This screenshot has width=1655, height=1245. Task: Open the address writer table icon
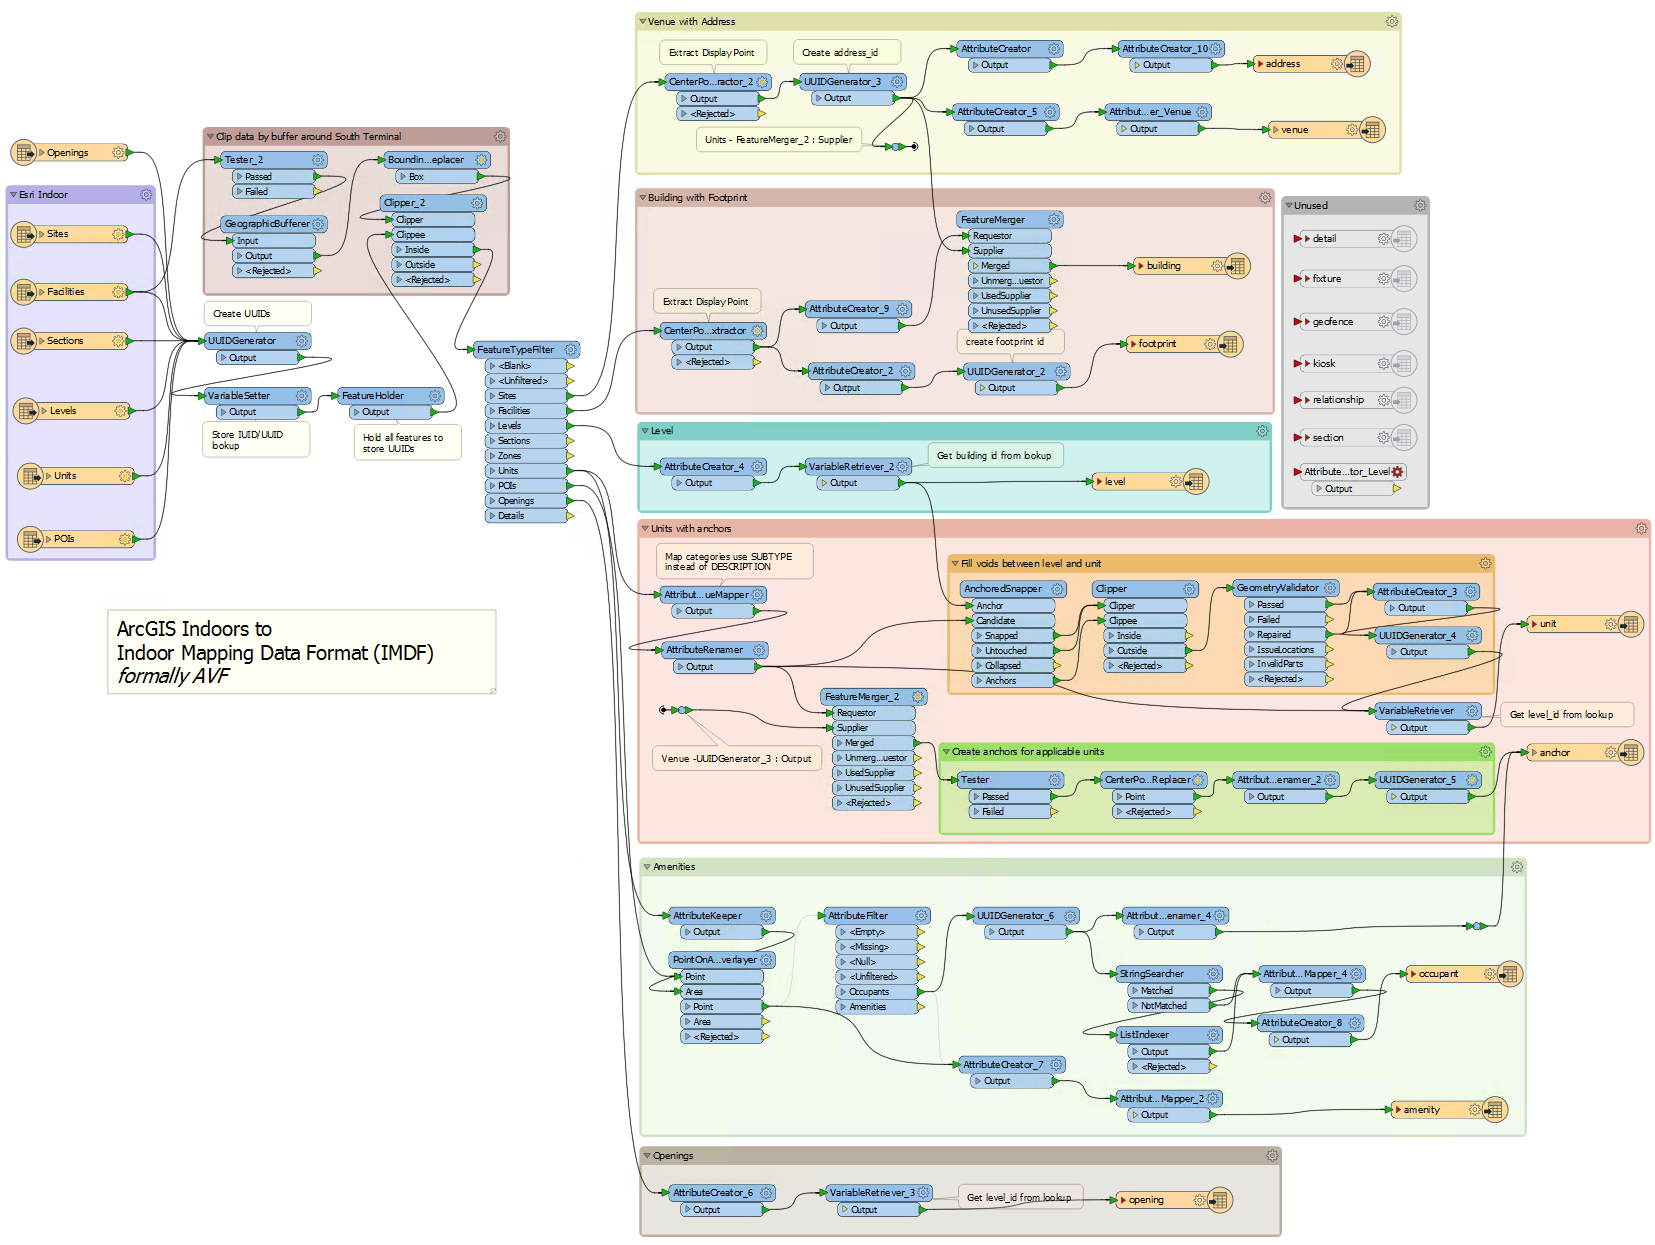1357,64
